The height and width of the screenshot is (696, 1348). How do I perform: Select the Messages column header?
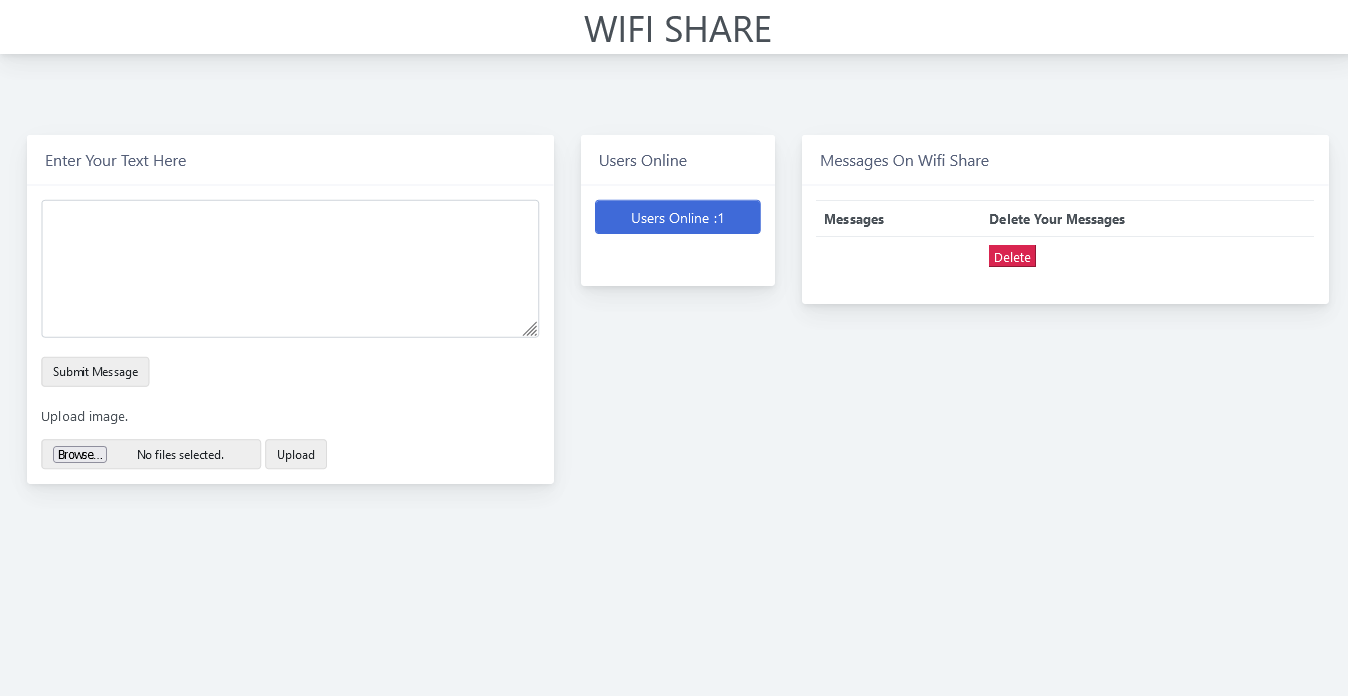tap(853, 219)
